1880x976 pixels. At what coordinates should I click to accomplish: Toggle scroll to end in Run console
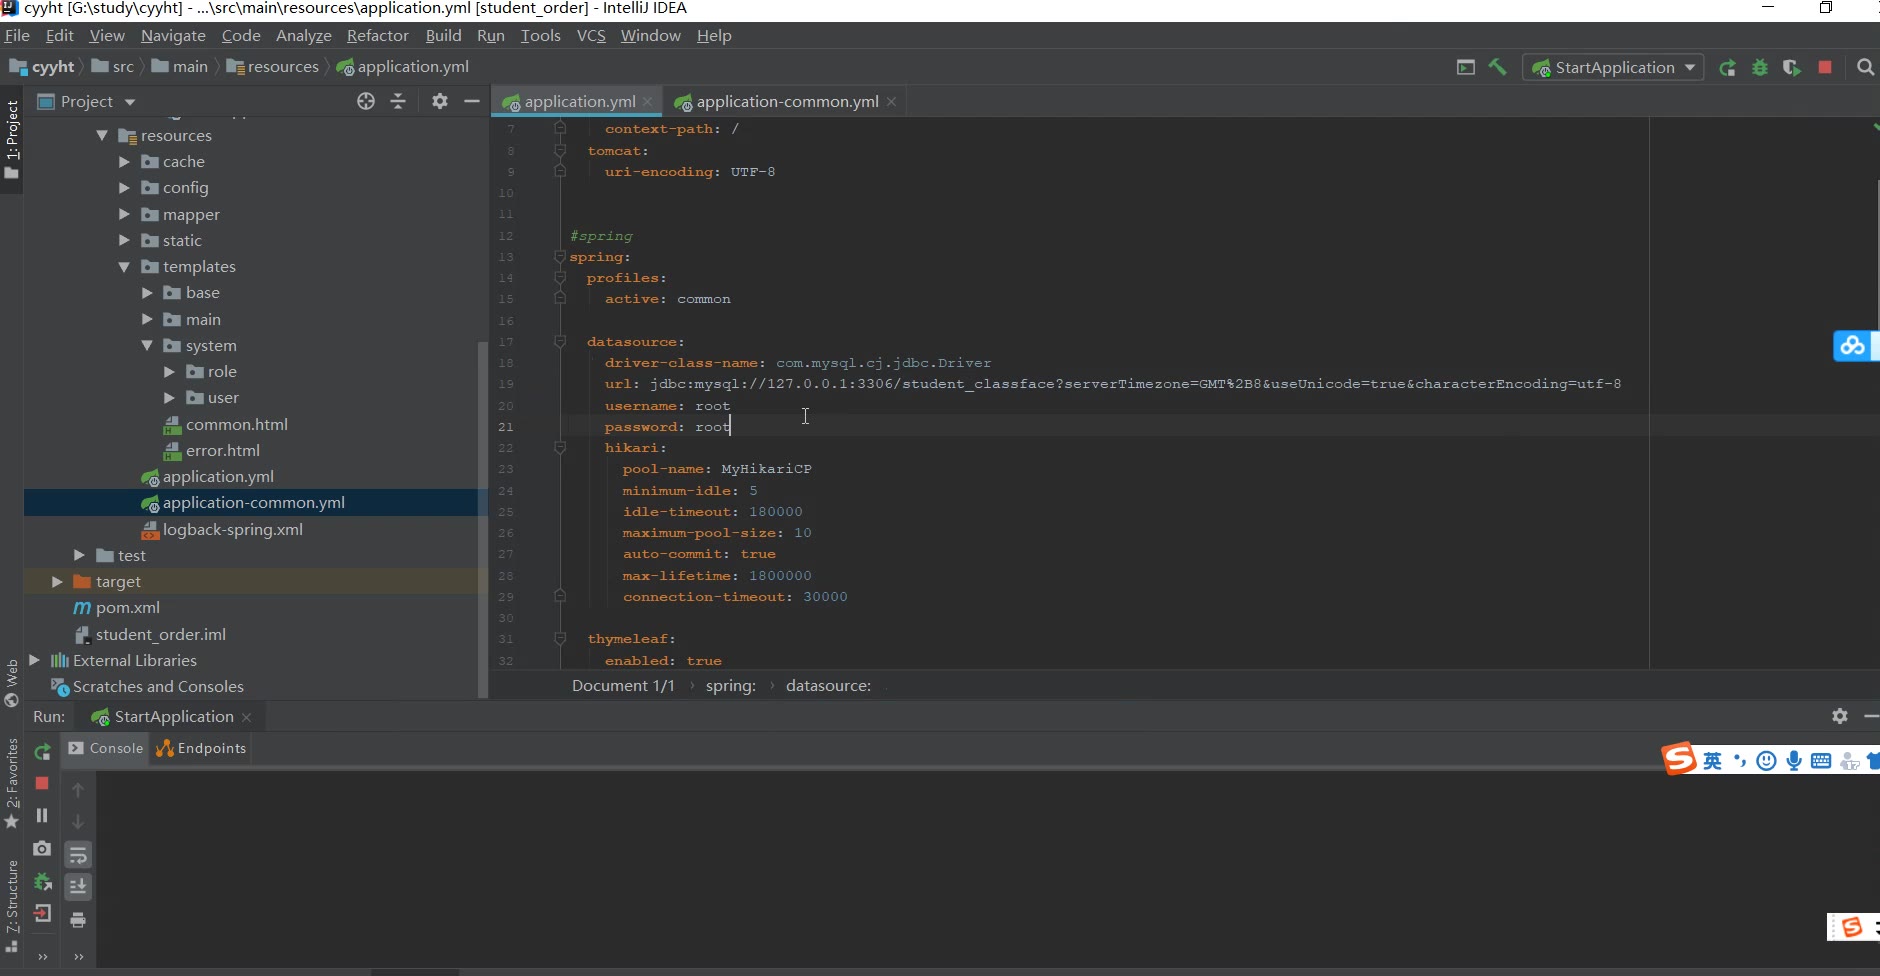point(78,887)
